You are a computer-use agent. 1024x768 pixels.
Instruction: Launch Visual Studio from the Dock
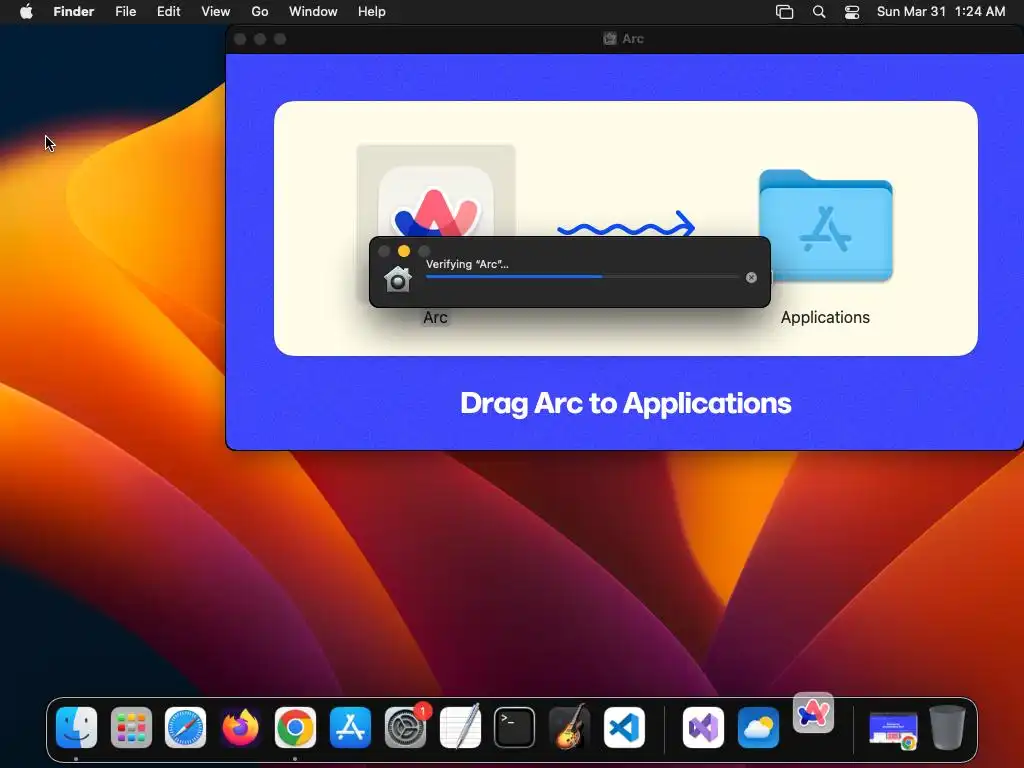(x=703, y=728)
